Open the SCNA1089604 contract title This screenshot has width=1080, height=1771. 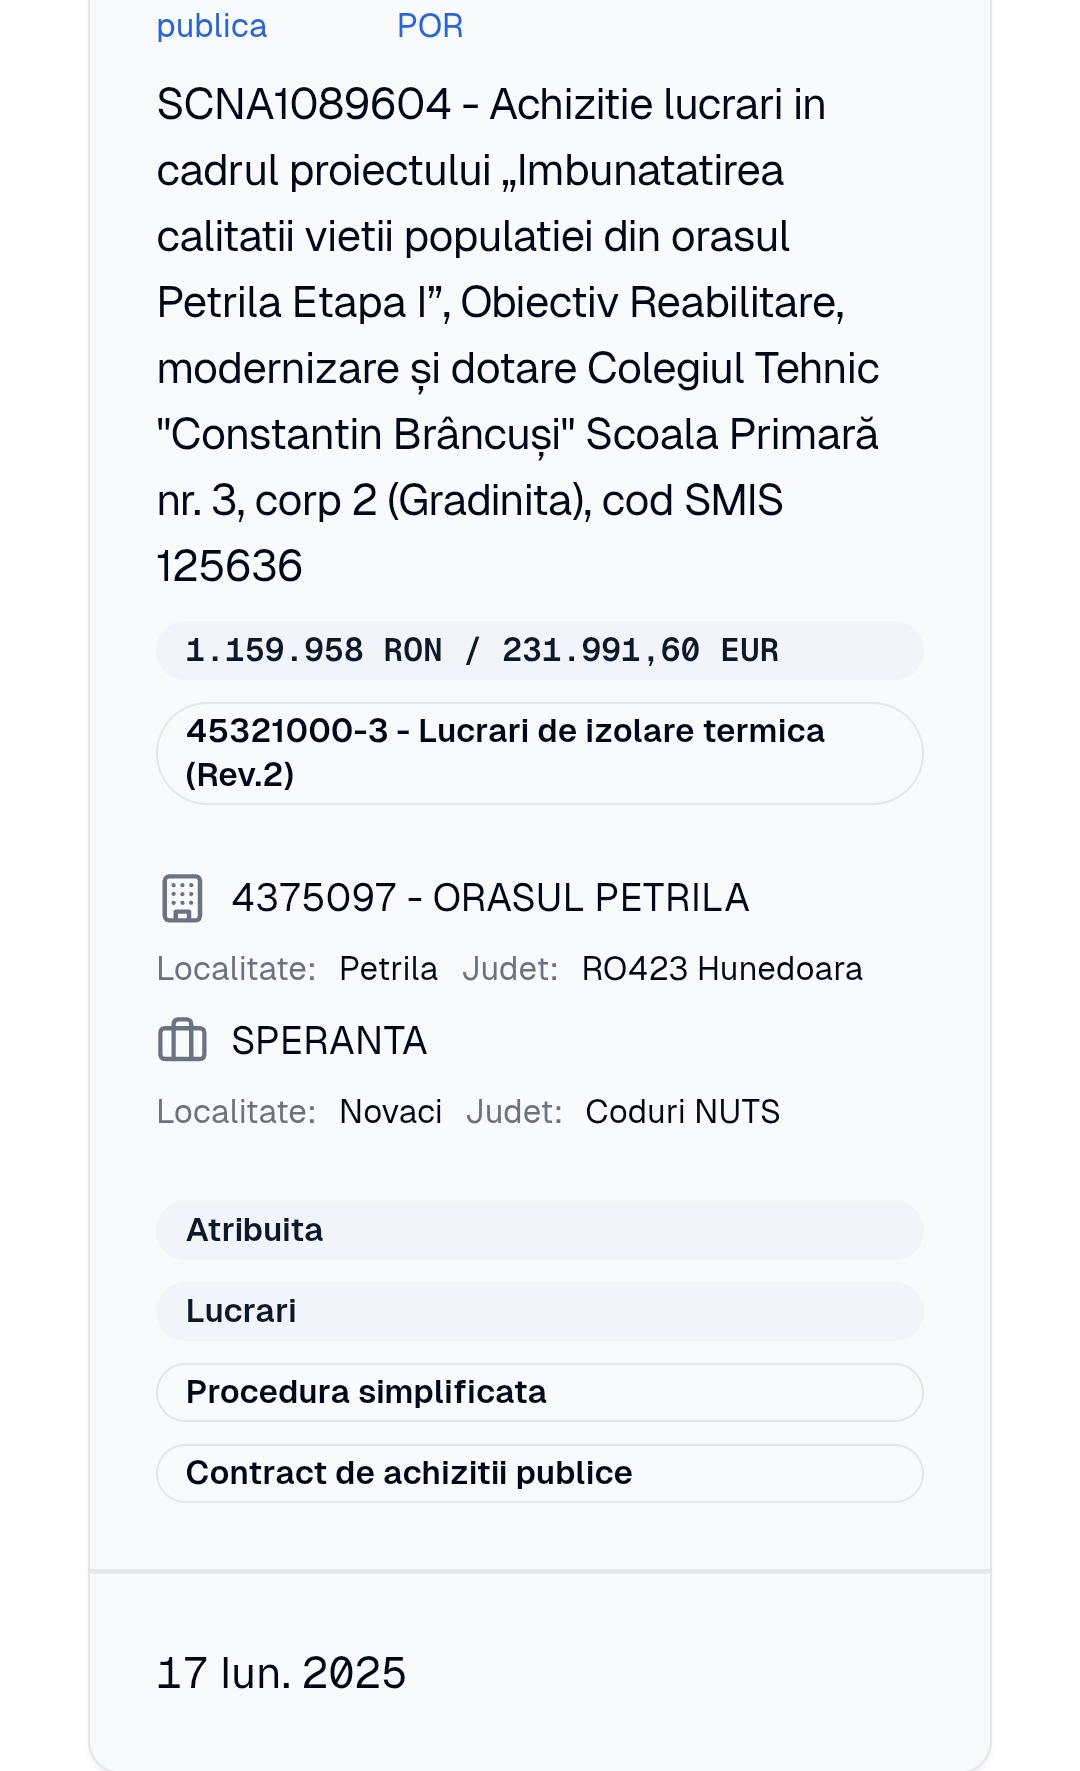(x=518, y=335)
